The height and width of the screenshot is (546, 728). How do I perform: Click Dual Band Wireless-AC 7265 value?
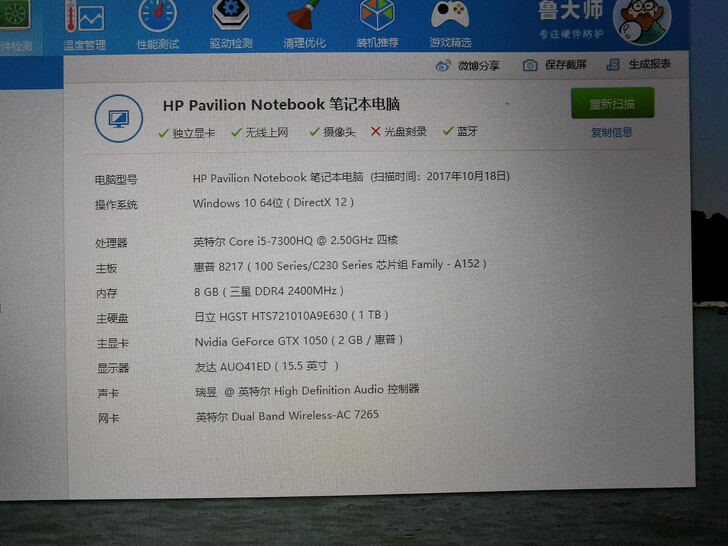pos(287,416)
